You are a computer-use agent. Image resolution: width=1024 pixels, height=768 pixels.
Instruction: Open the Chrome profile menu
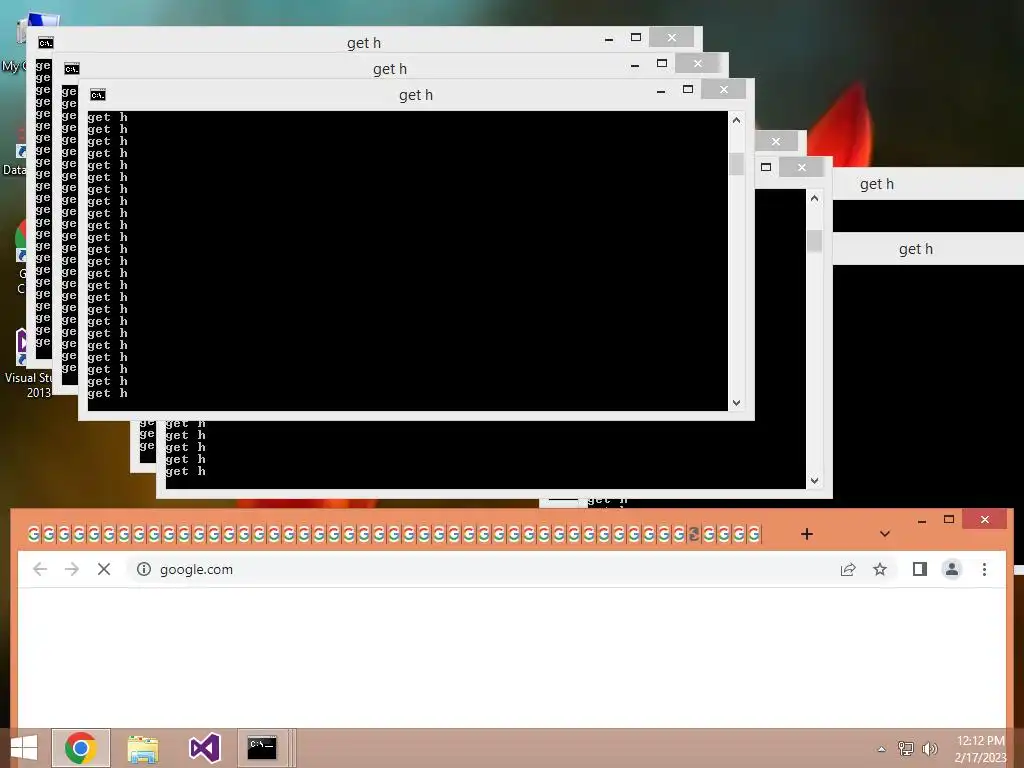(952, 569)
